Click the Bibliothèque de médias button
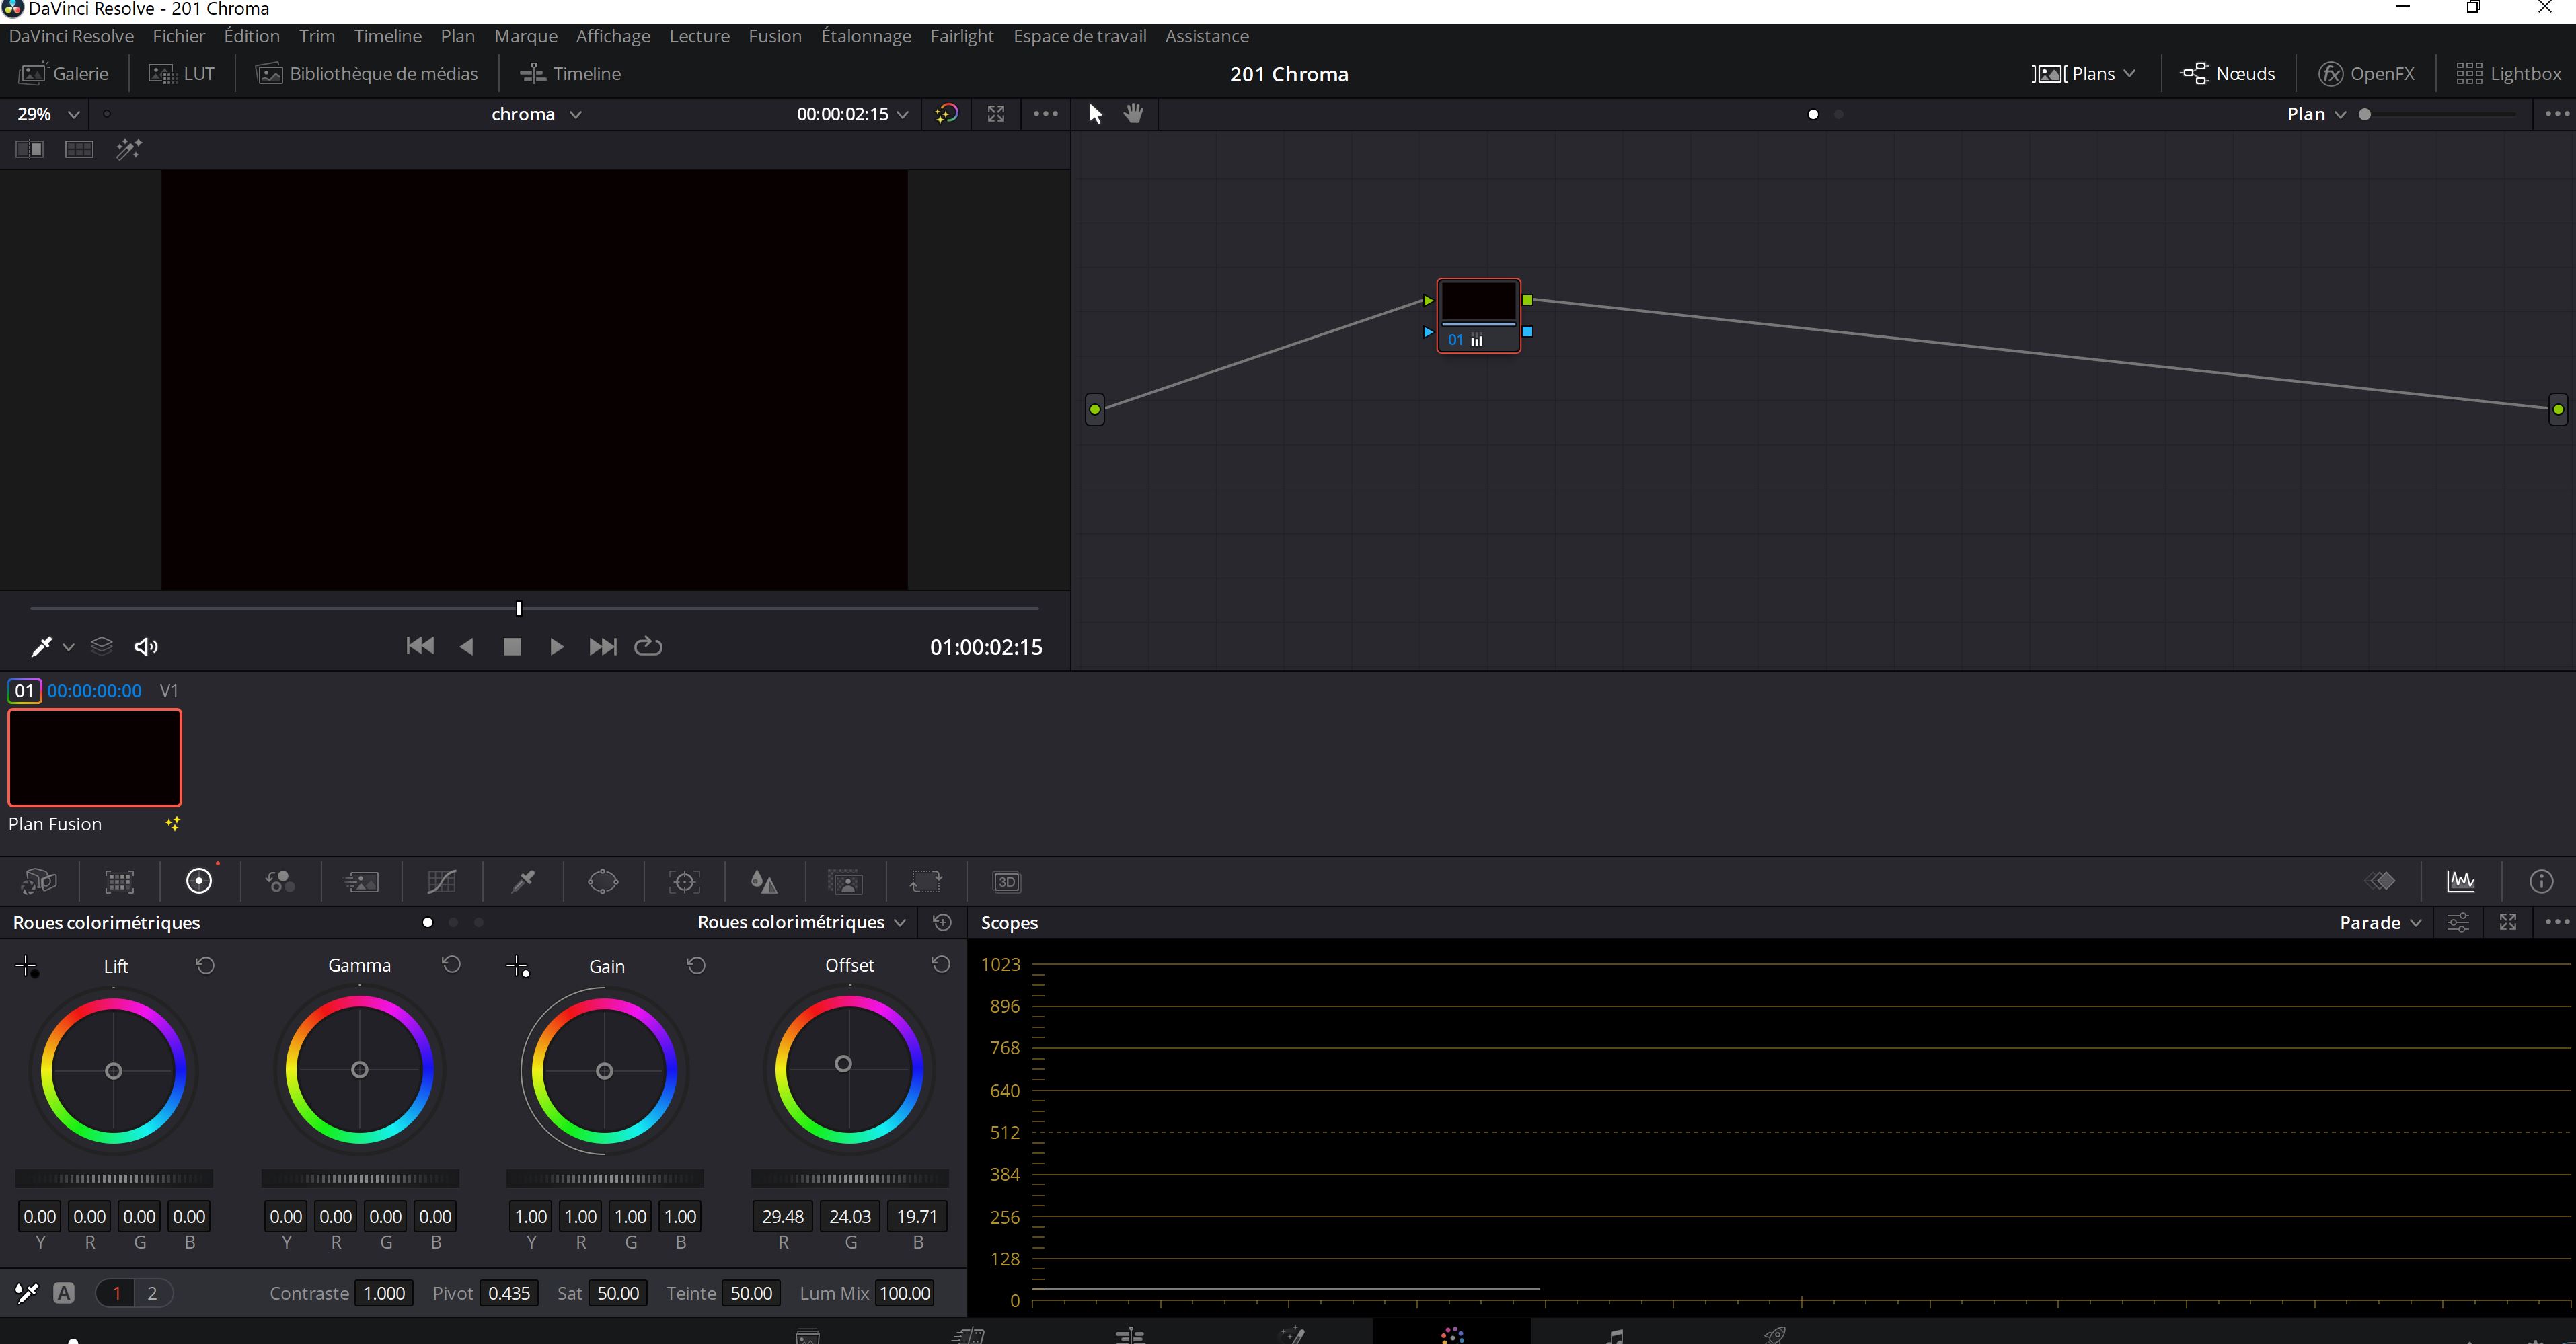Screen dimensions: 2576x1344 click(367, 74)
